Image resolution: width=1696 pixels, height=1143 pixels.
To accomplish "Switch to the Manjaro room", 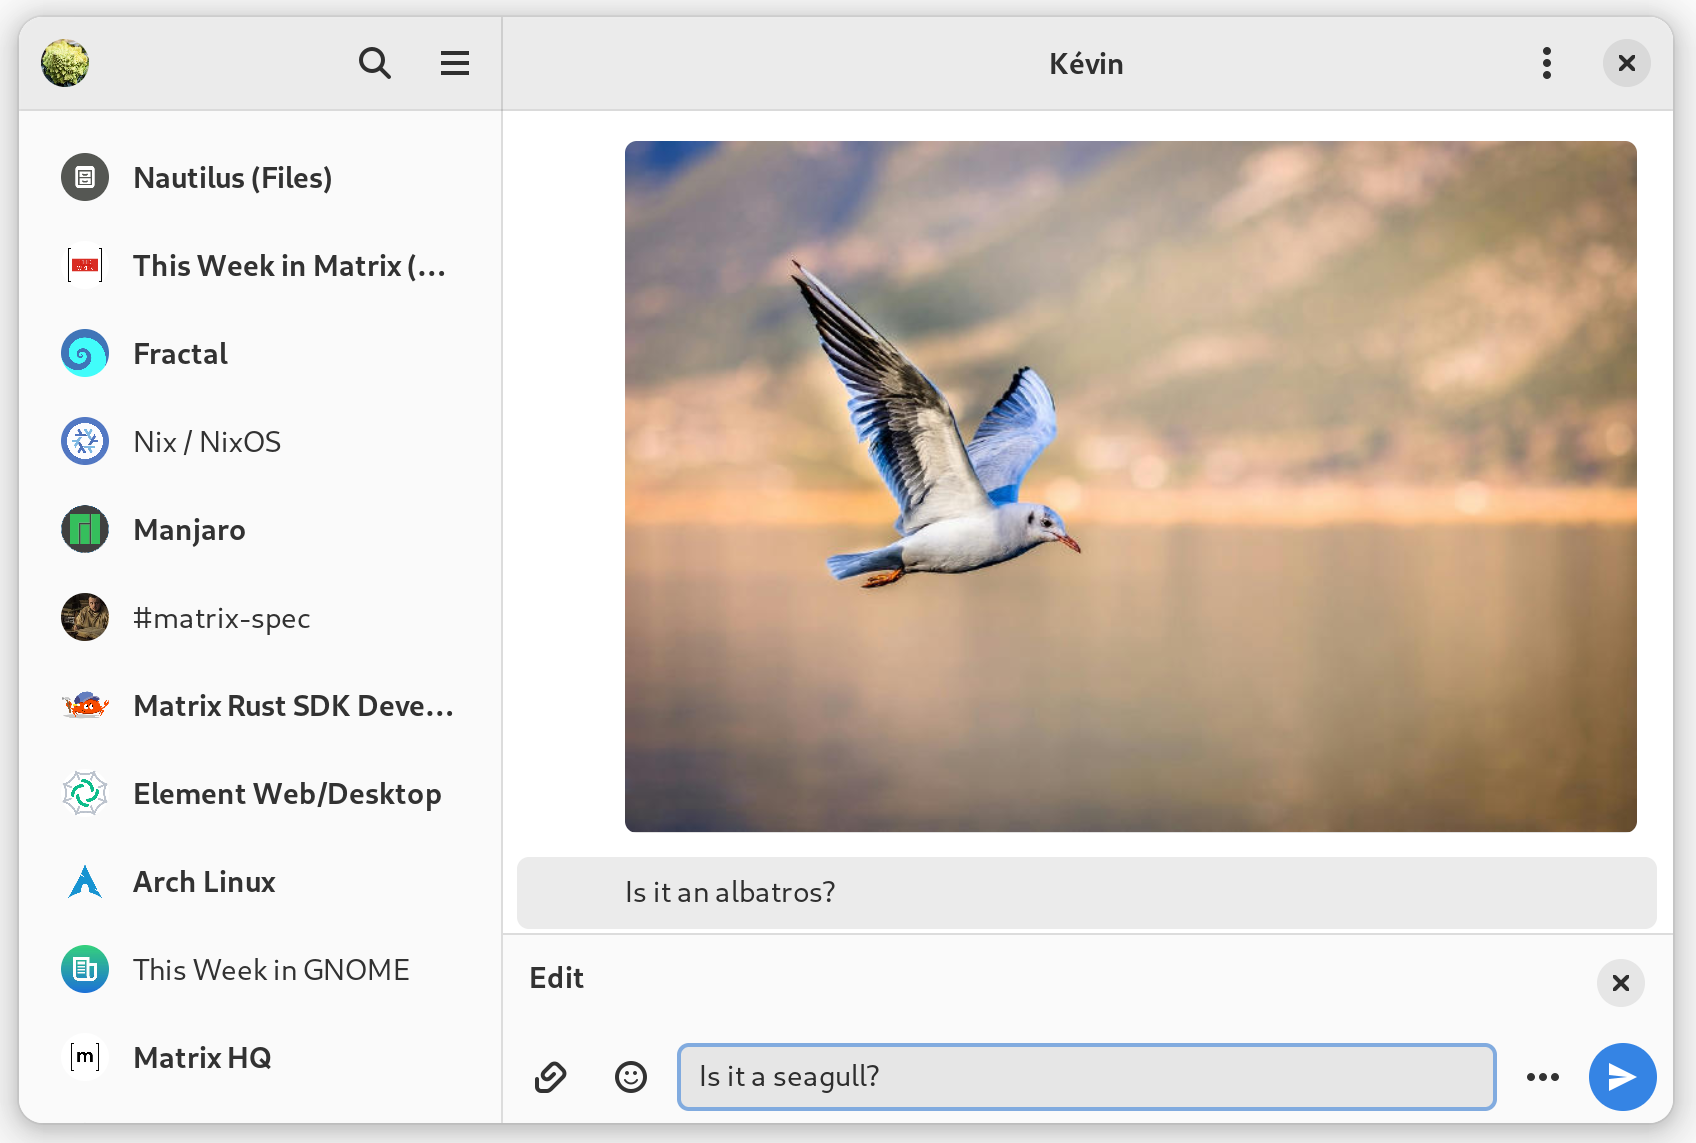I will click(189, 530).
